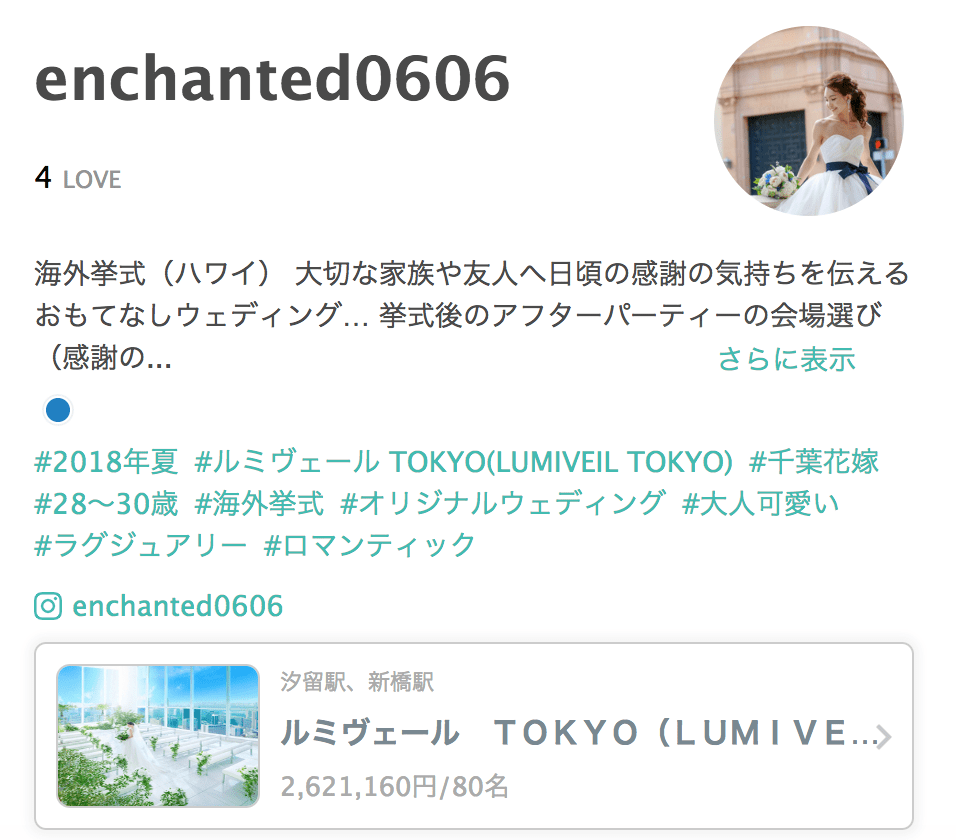Open the #ルミヴェール TOKYO(LUMIVEIL TOKYO) hashtag

[x=463, y=461]
